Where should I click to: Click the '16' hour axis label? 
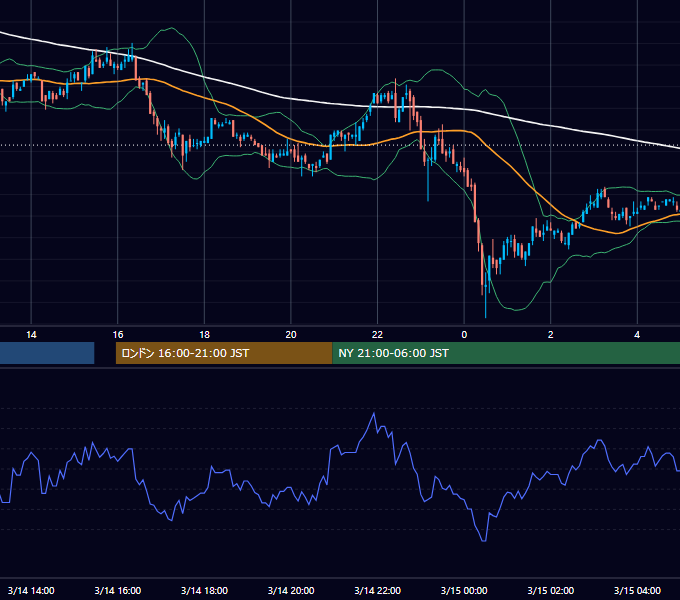(118, 335)
